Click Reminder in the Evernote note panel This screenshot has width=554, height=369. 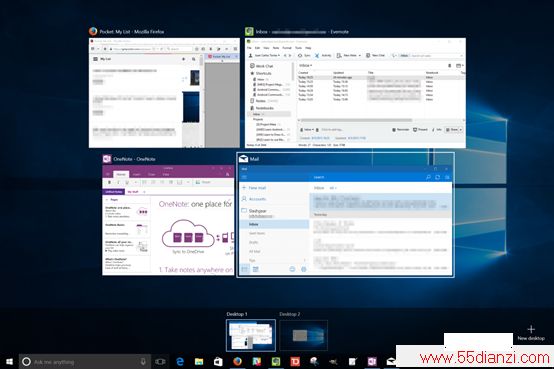click(401, 130)
